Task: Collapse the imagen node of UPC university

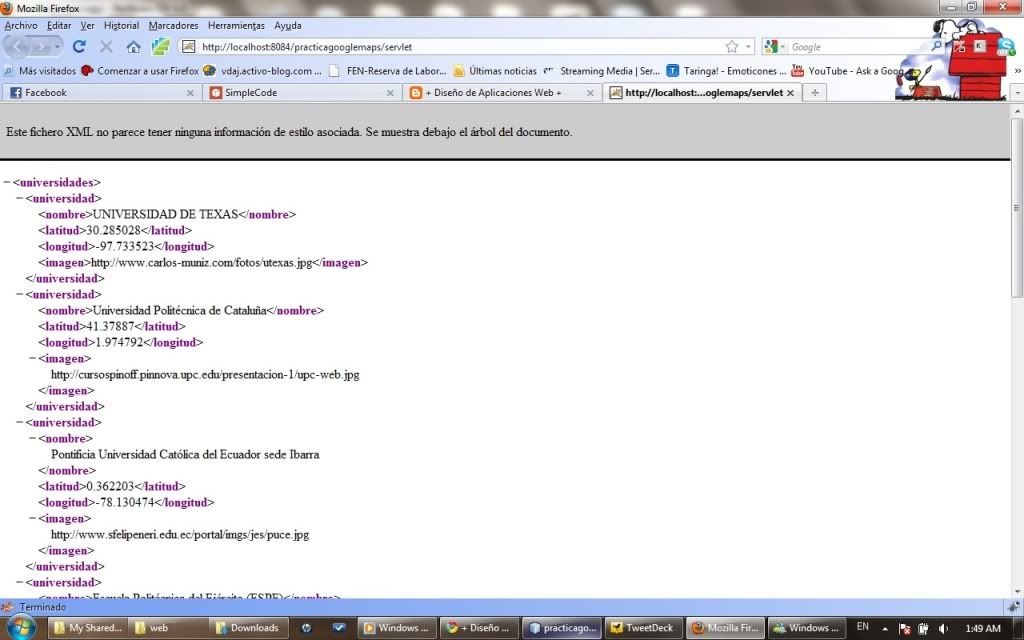Action: [33, 359]
